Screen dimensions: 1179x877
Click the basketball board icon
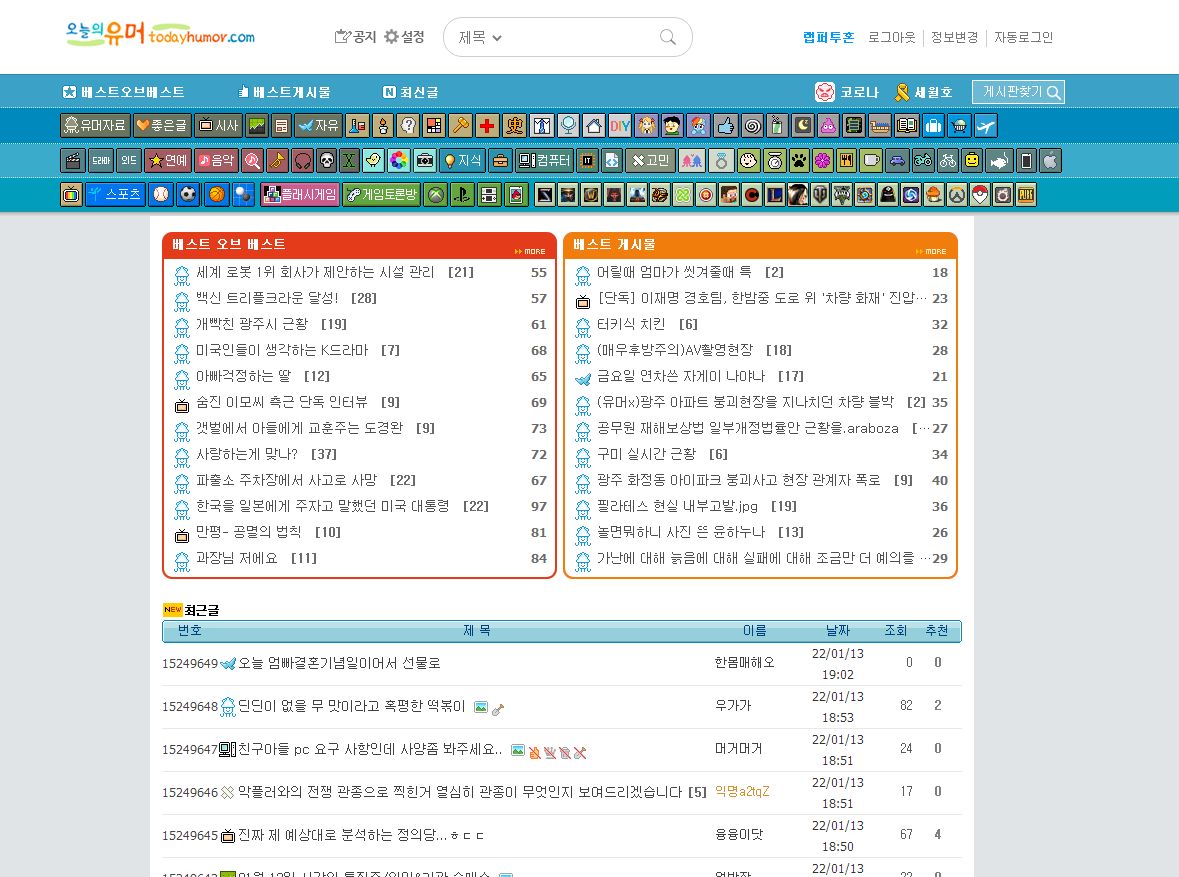pos(217,194)
